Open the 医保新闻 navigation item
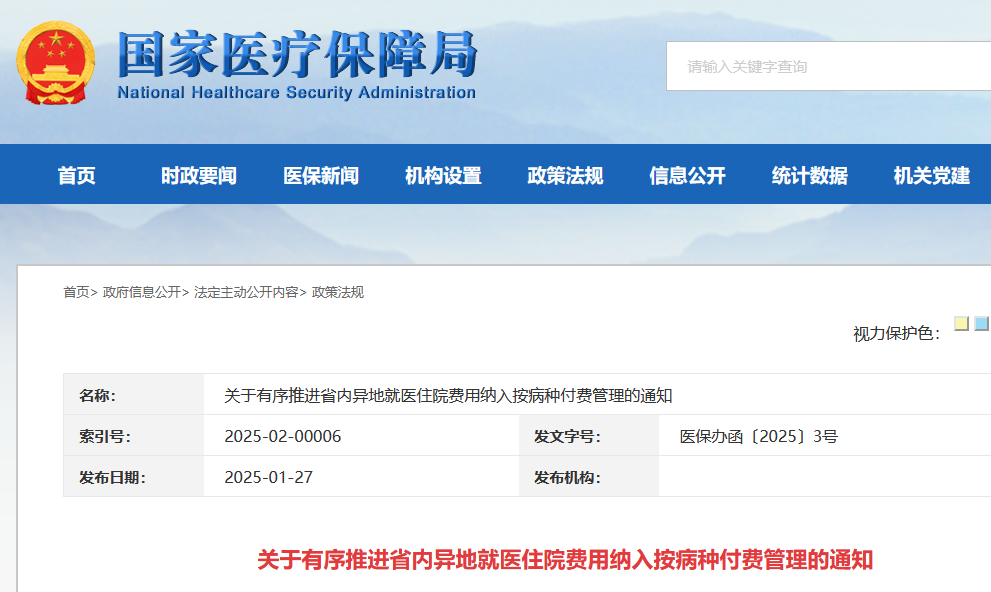 (x=321, y=175)
